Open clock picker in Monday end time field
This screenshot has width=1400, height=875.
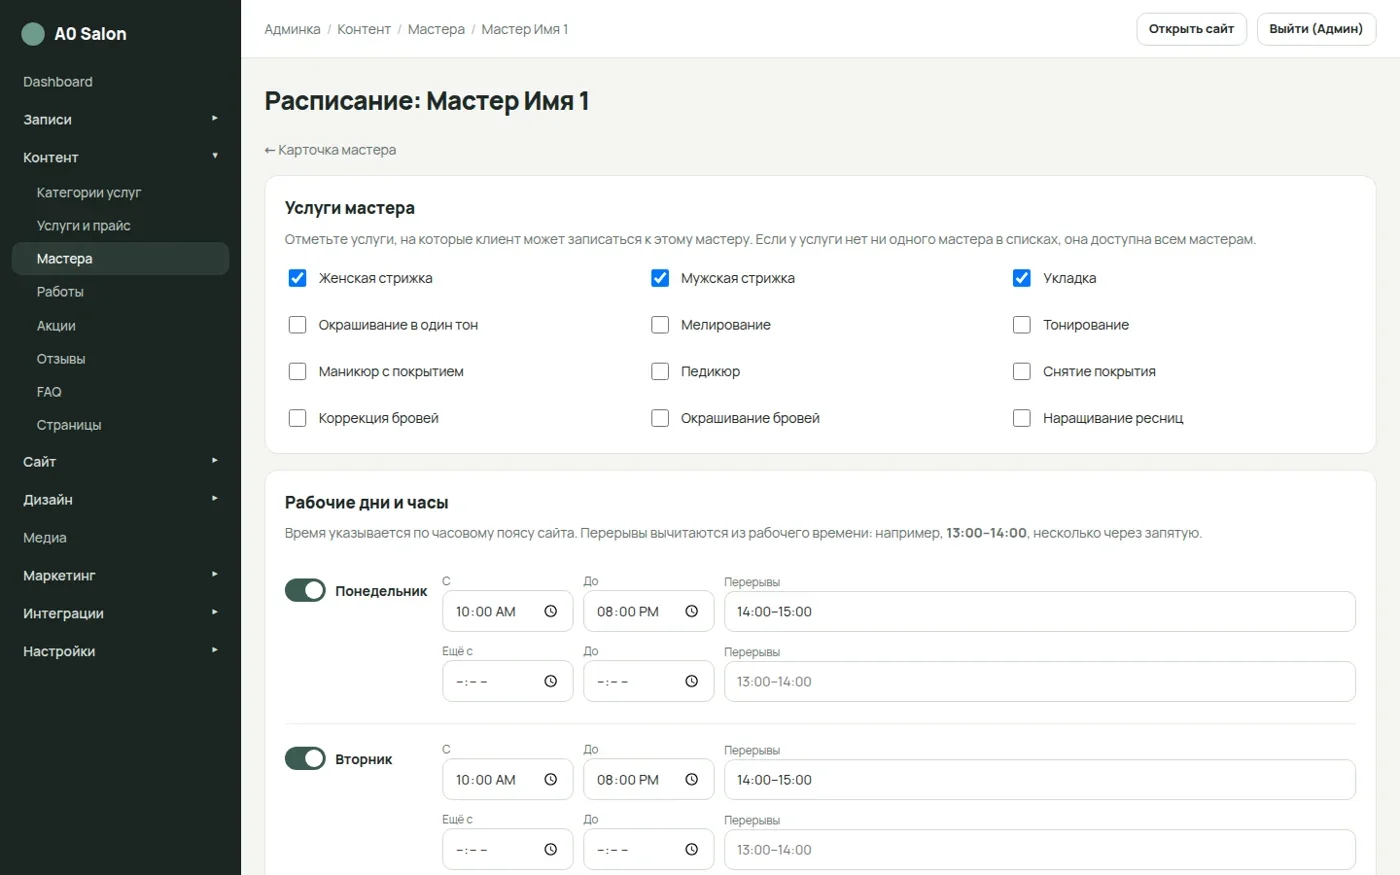click(691, 611)
